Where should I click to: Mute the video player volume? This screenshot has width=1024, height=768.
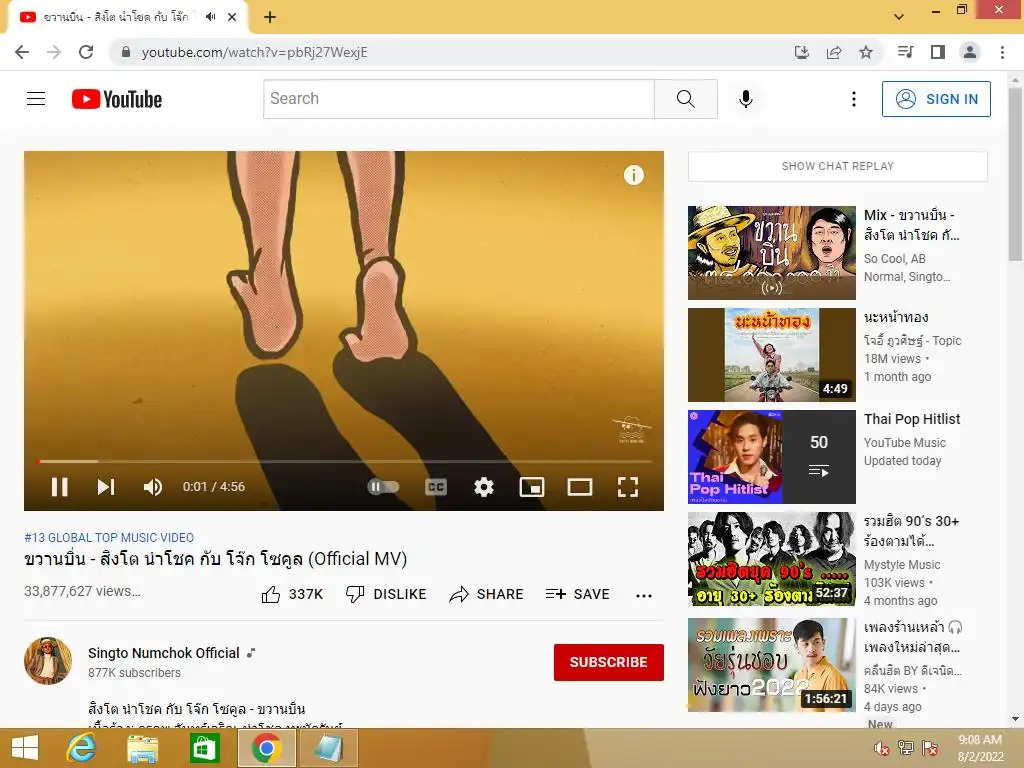tap(153, 487)
